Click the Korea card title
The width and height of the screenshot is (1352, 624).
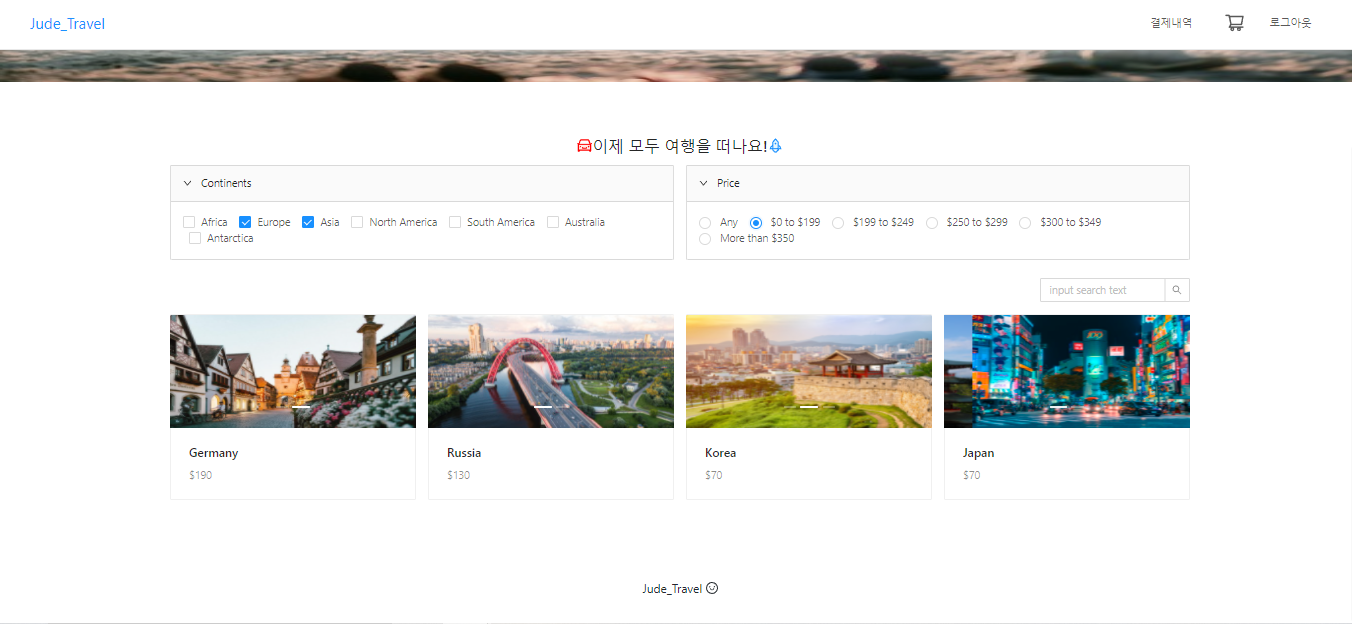point(720,453)
